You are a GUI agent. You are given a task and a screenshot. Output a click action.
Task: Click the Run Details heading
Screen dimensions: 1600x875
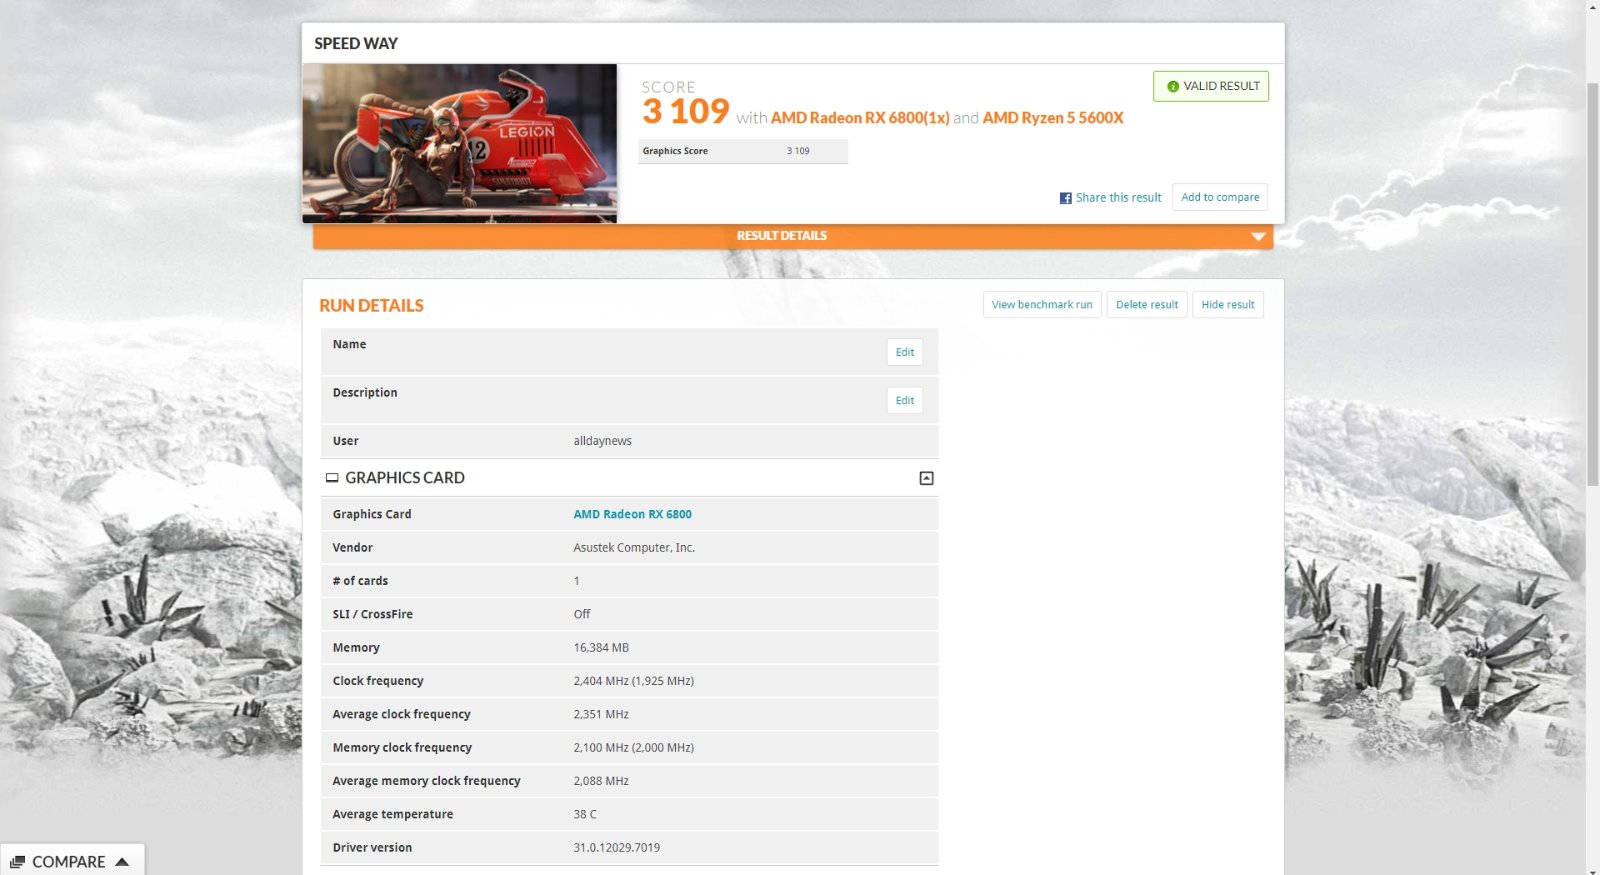click(371, 306)
